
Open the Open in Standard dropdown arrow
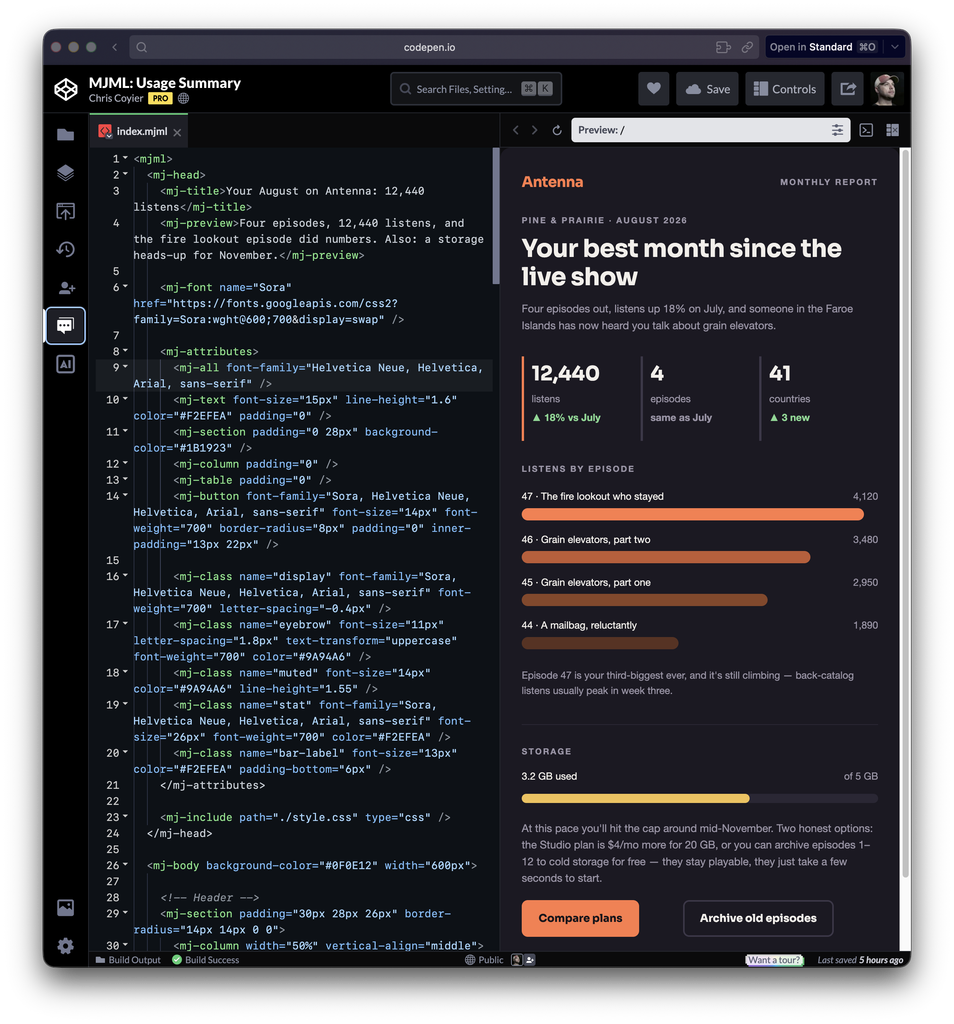pyautogui.click(x=895, y=47)
